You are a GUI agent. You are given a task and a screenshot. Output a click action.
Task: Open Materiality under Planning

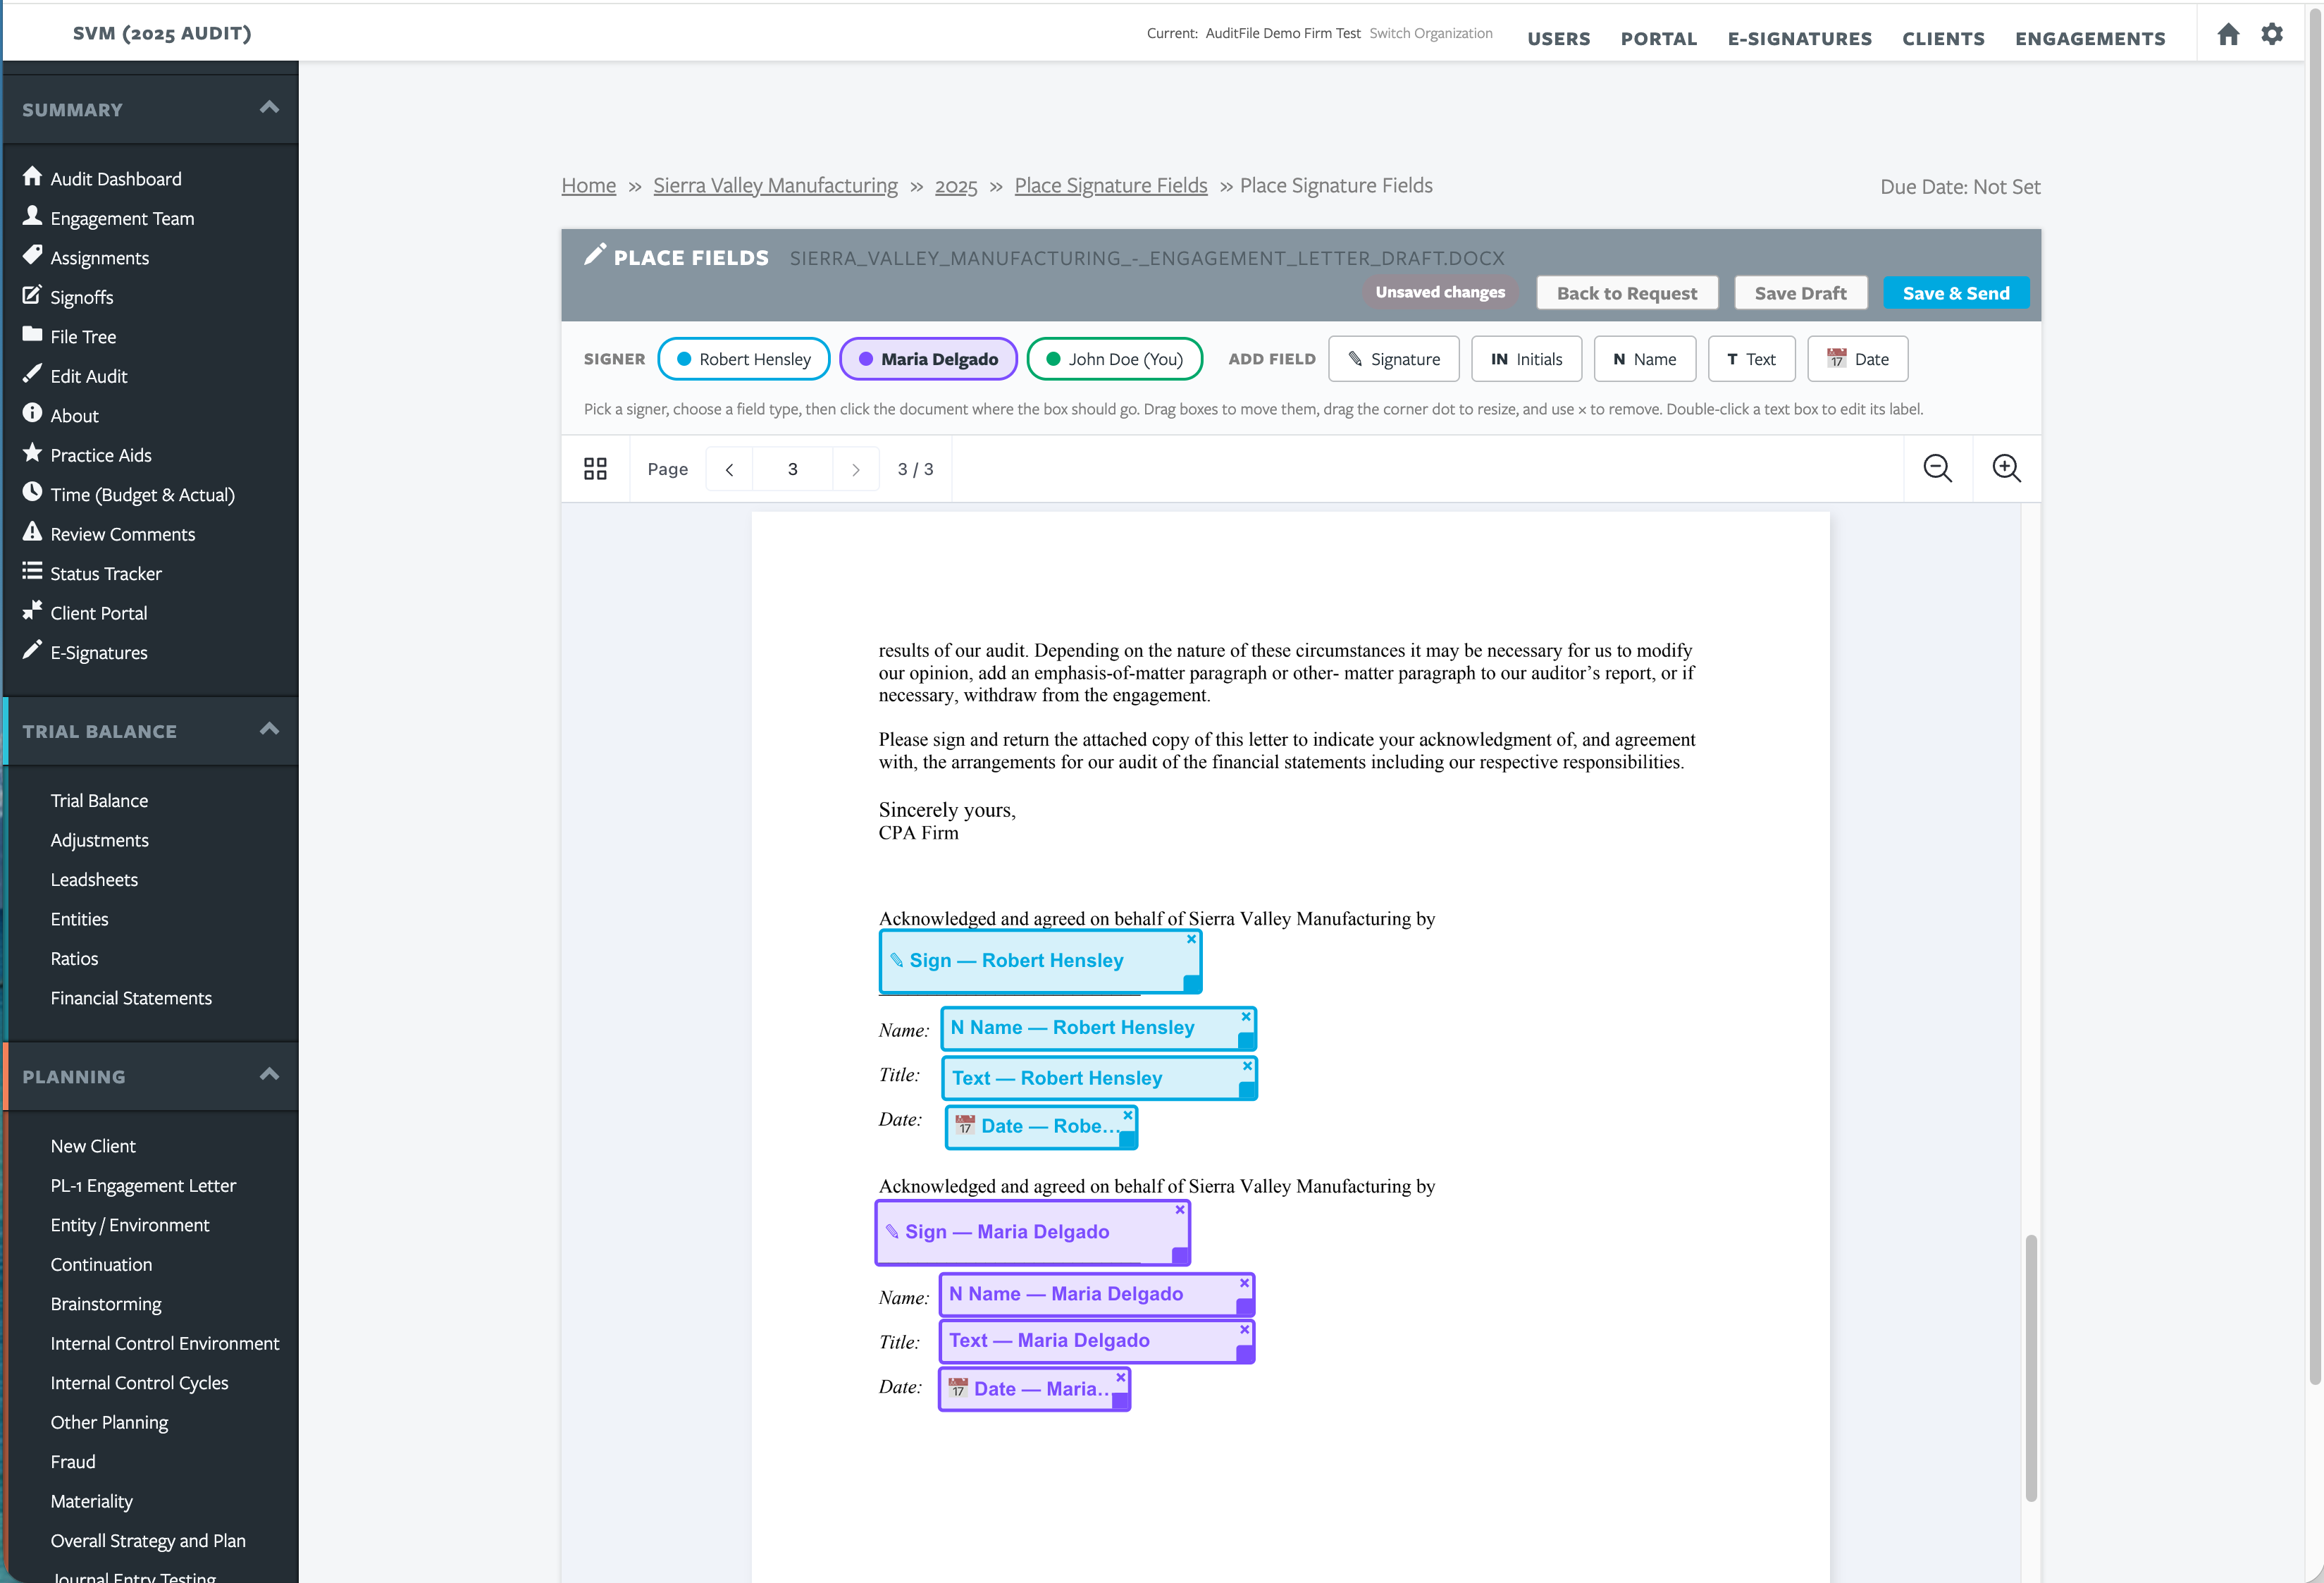91,1501
